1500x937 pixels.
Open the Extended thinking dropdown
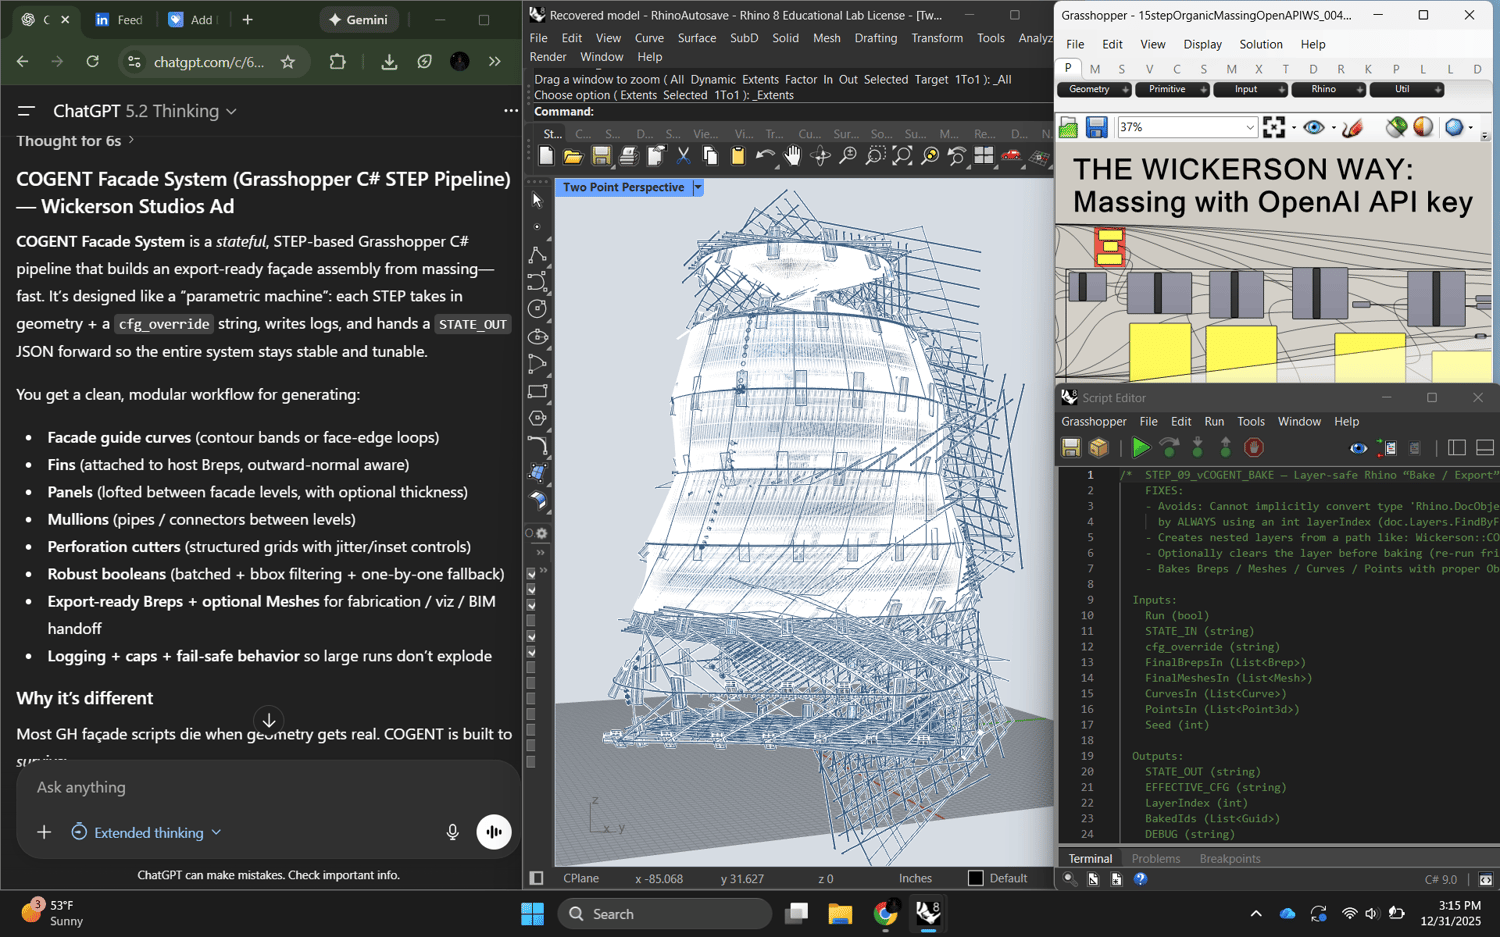[146, 832]
